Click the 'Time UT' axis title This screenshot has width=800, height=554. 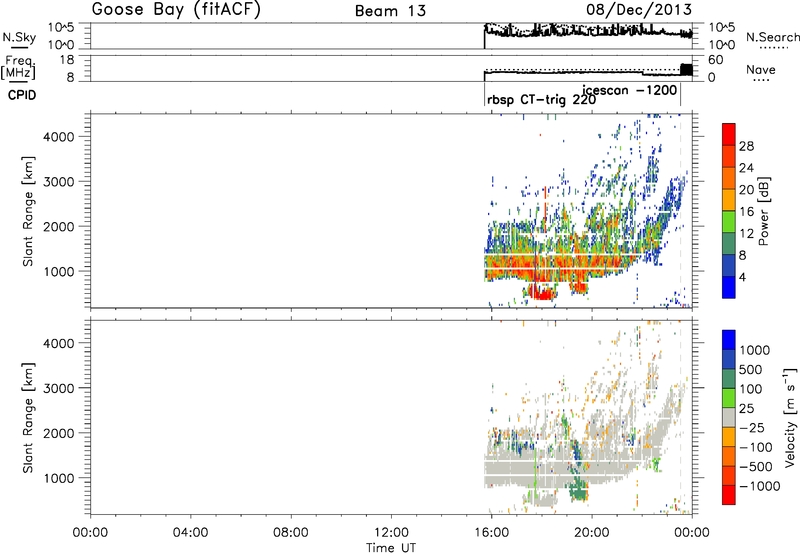[391, 548]
